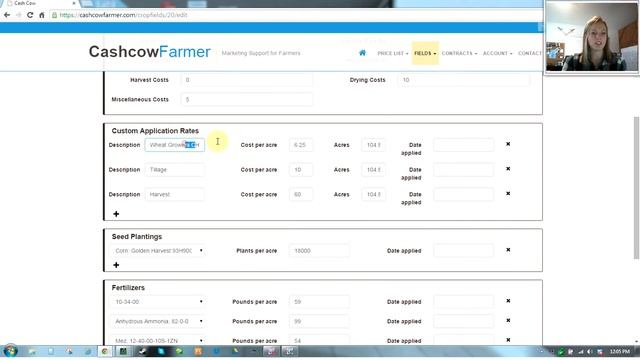
Task: Delete the 10-34-00 fertilizer row
Action: click(508, 301)
